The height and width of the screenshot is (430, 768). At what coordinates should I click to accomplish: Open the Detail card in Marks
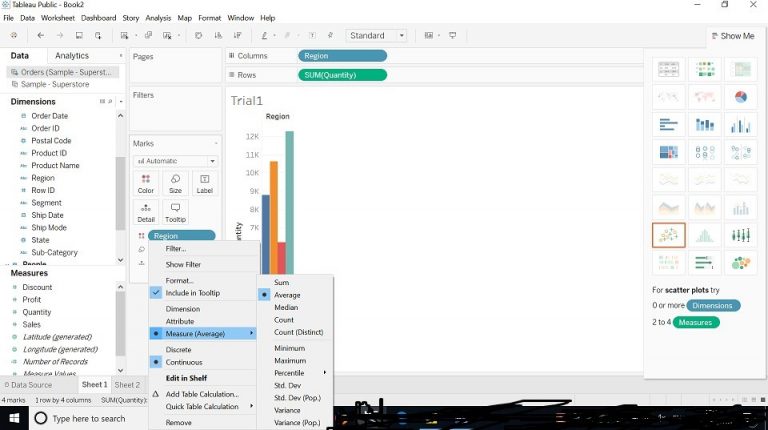coord(145,213)
